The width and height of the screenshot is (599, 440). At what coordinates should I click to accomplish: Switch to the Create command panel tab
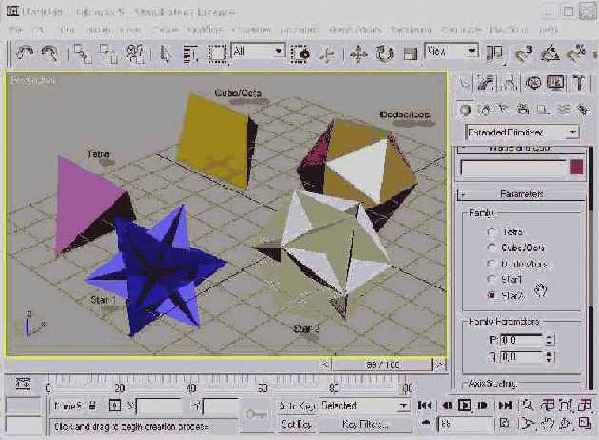pos(465,82)
